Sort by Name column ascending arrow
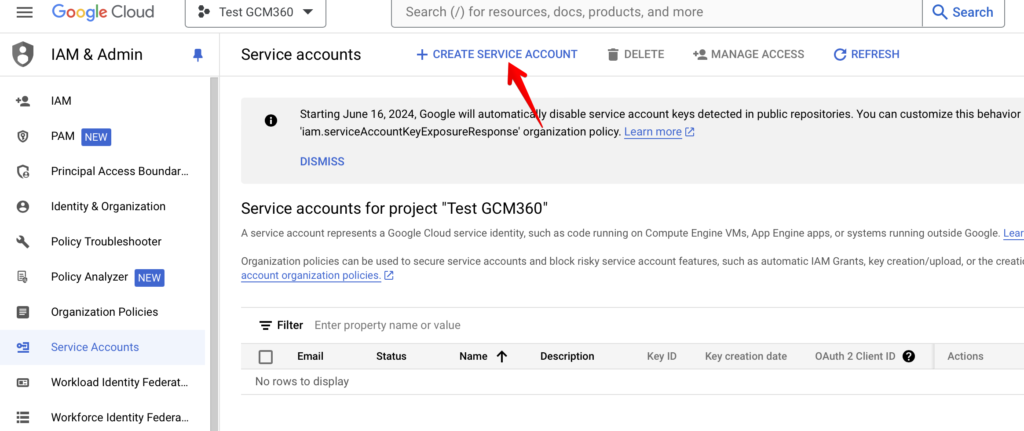Image resolution: width=1024 pixels, height=431 pixels. (501, 356)
